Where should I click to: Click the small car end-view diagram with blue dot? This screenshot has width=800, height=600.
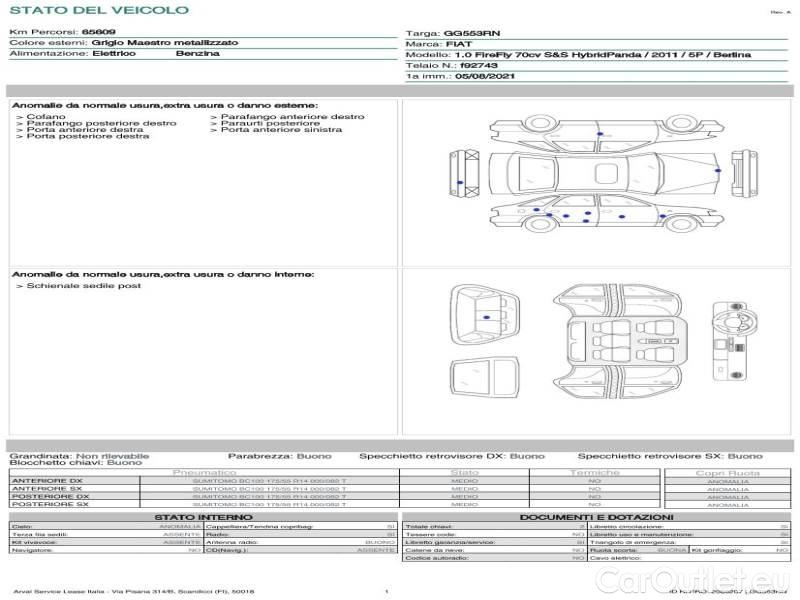pos(465,171)
